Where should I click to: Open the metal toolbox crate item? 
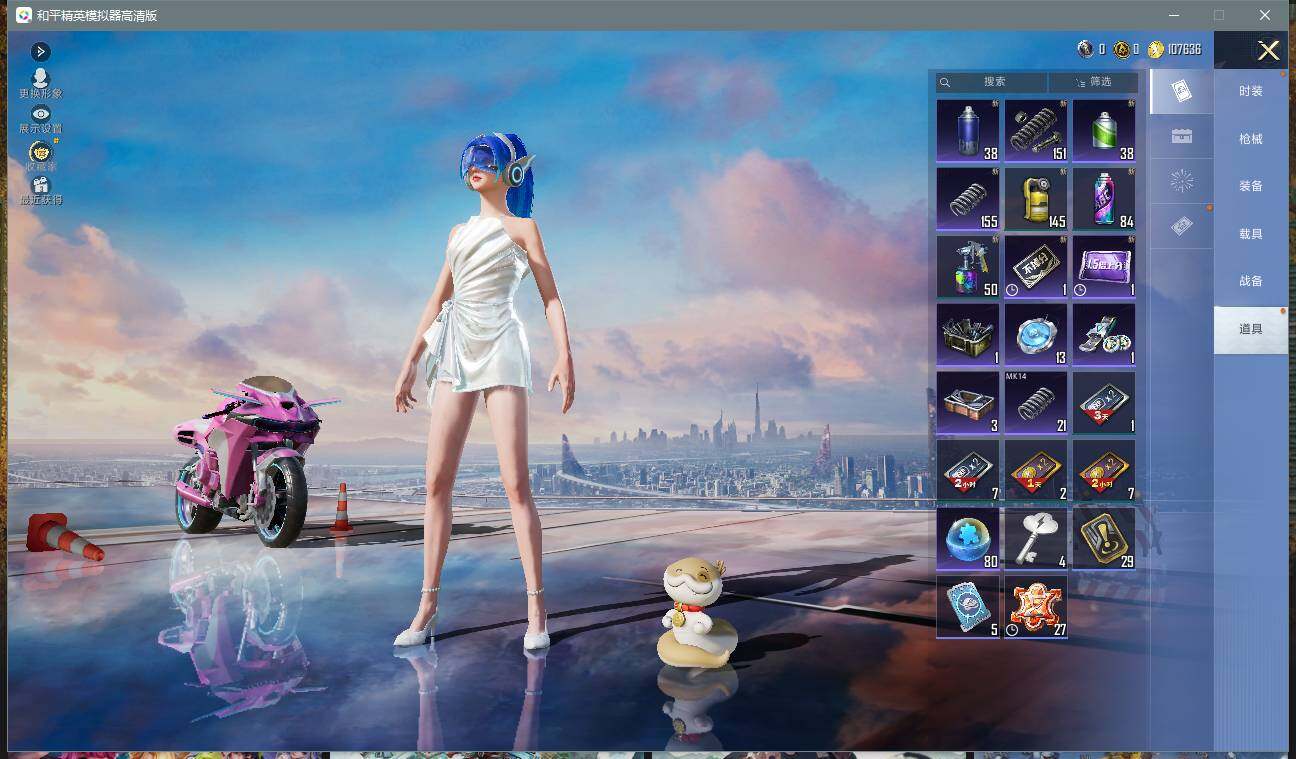pyautogui.click(x=968, y=334)
